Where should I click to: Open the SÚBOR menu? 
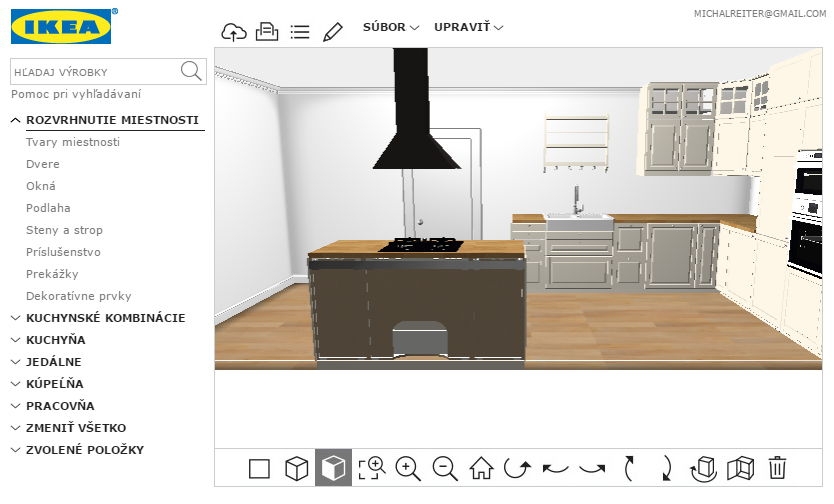tap(390, 27)
